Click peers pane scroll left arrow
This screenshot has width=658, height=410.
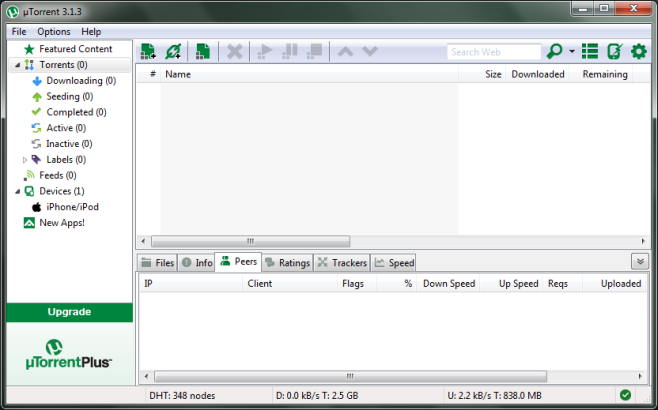(146, 376)
